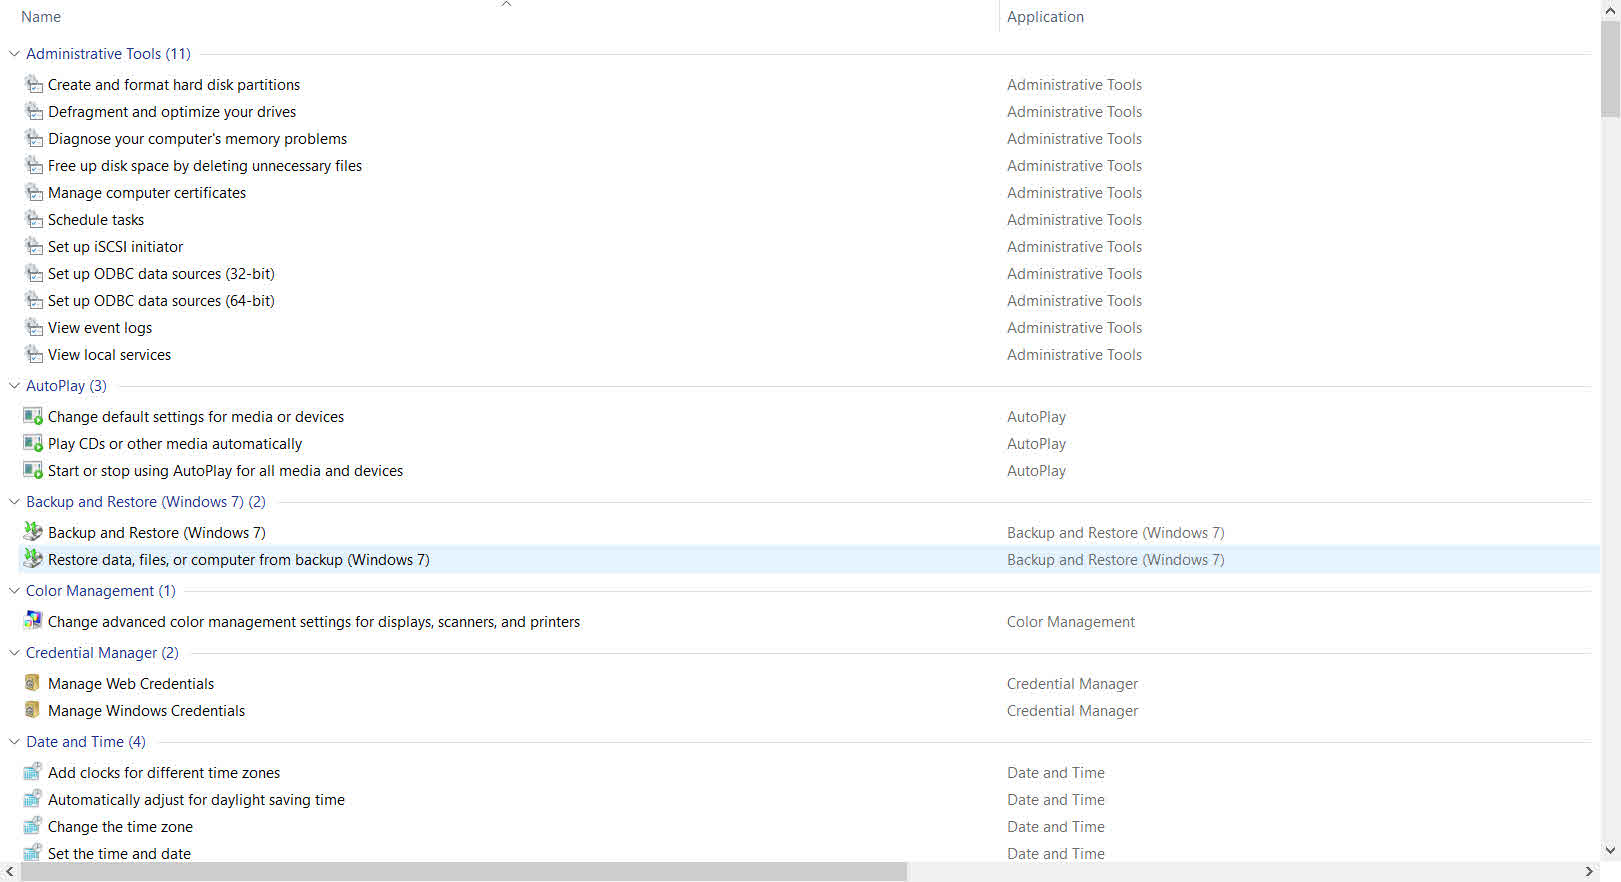Collapse the Credential Manager group chevron
Screen dimensions: 1621x882
(x=14, y=653)
